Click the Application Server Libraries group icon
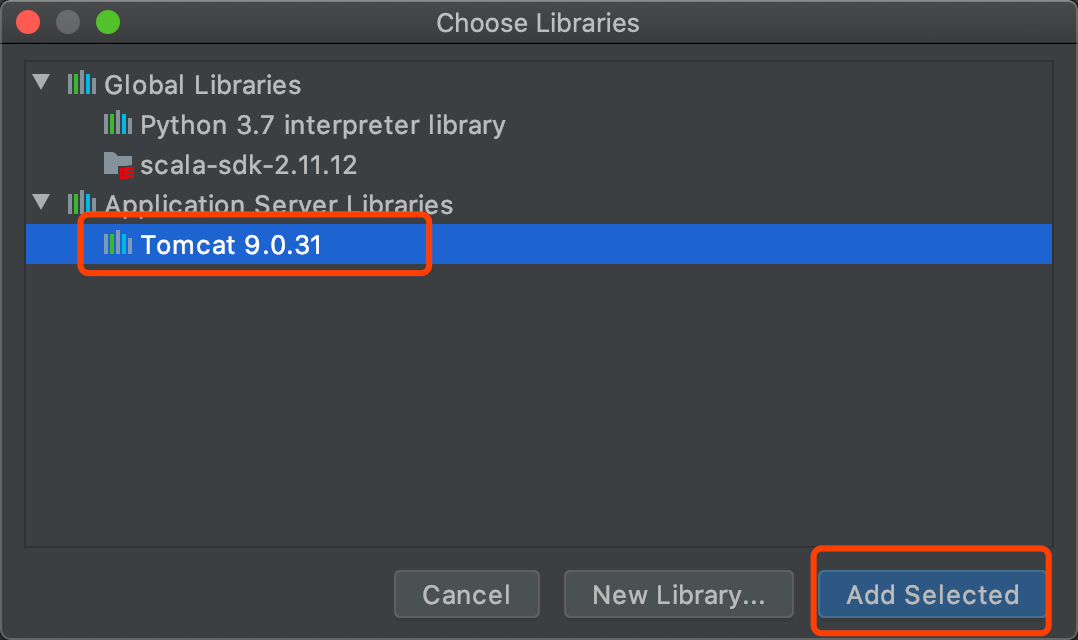Screen dimensions: 1078x640 81,203
